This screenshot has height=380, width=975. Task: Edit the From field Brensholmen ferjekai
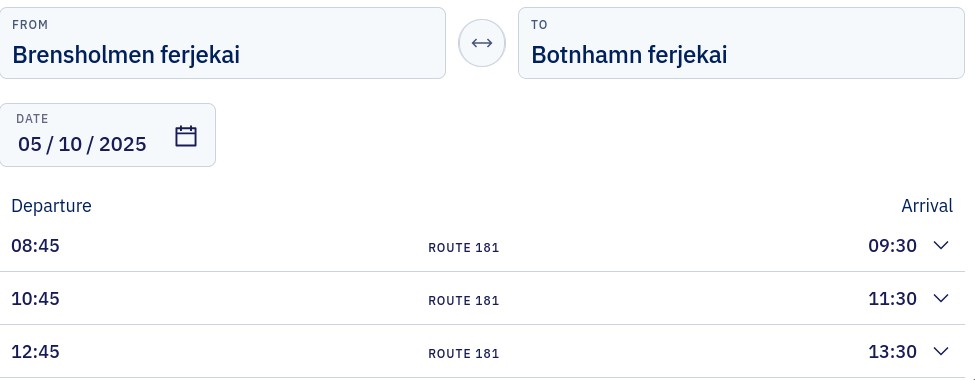tap(223, 43)
